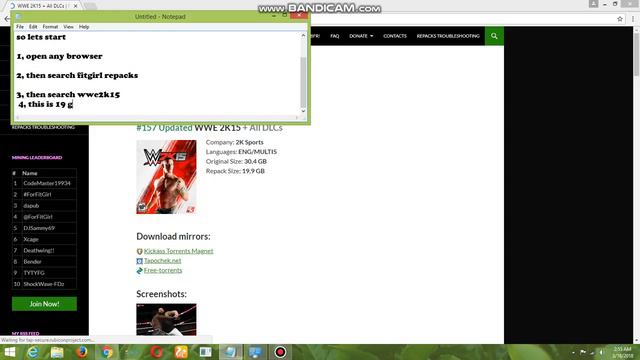Select #ForFitGirl in the leaderboard

pyautogui.click(x=38, y=194)
